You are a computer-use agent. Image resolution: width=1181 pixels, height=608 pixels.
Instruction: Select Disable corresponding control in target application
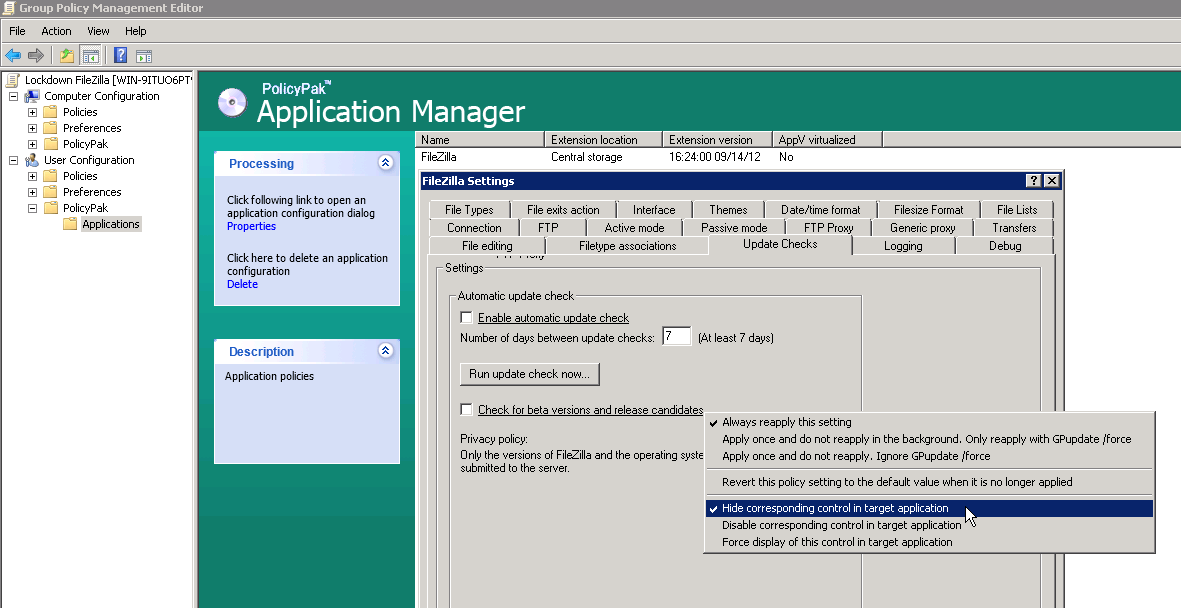(929, 525)
